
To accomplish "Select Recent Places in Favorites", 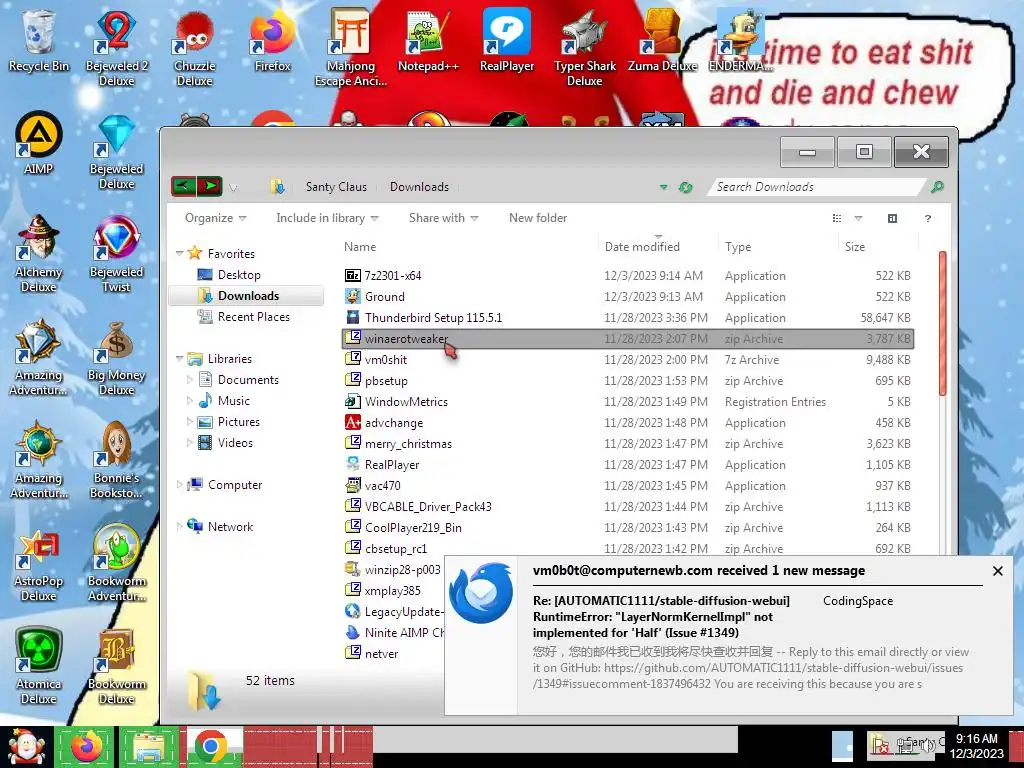I will pyautogui.click(x=244, y=317).
